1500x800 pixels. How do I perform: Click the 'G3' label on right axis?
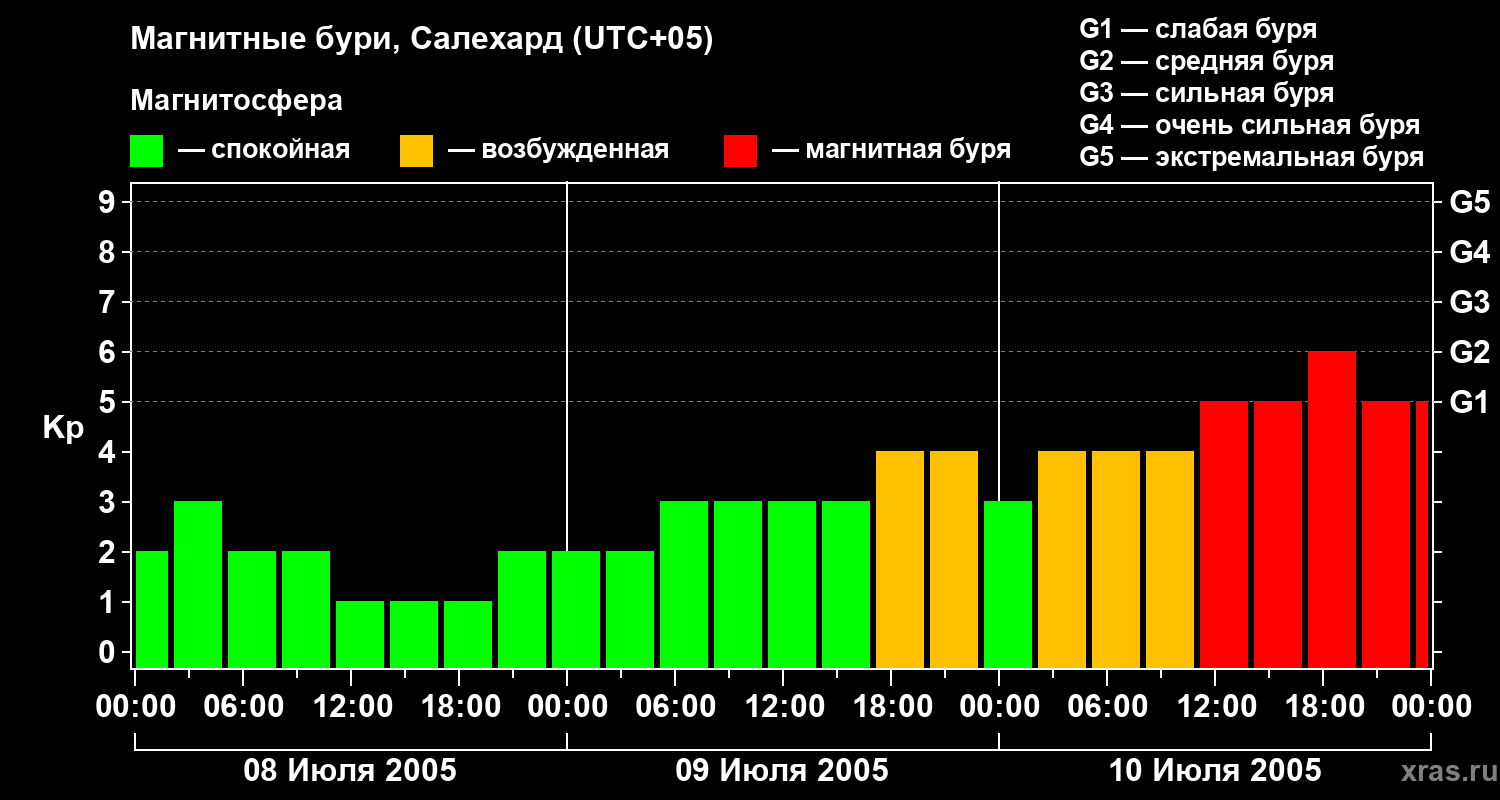(1470, 302)
